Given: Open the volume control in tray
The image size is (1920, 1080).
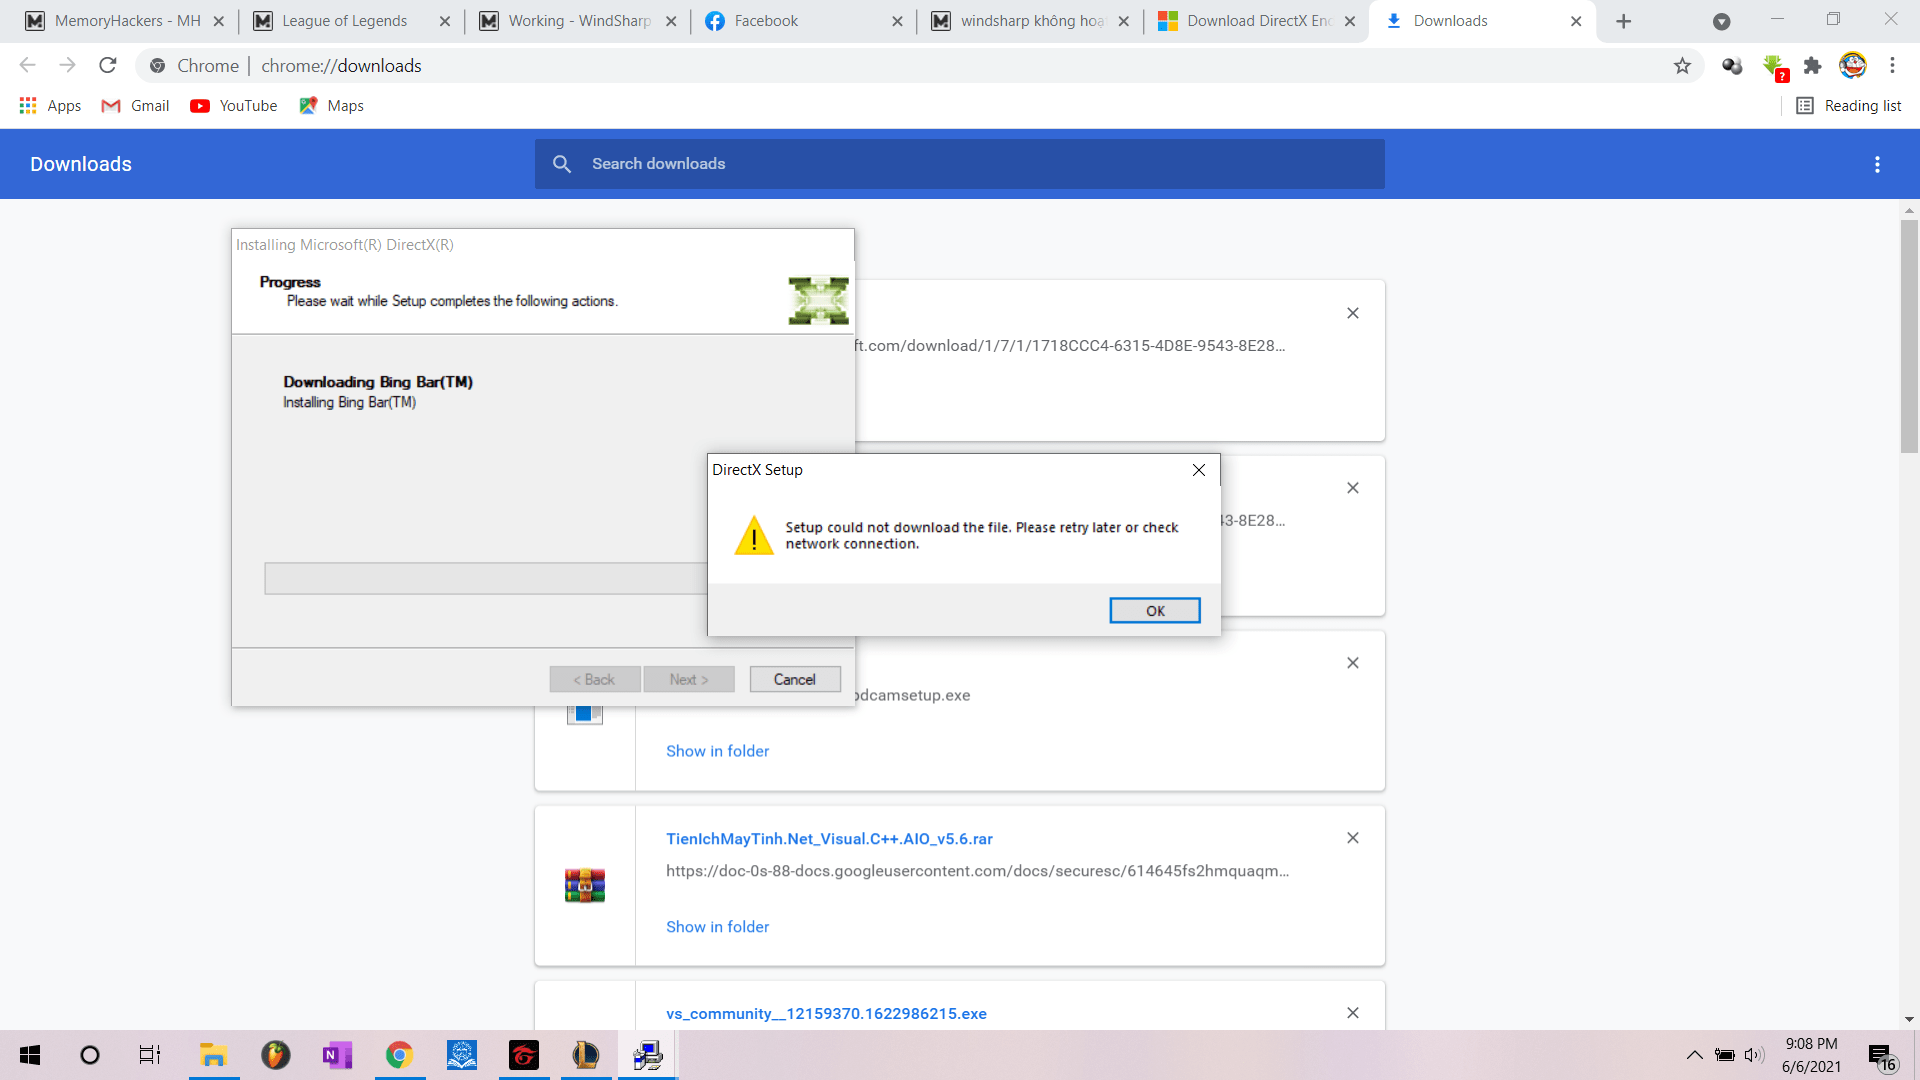Looking at the screenshot, I should (x=1754, y=1055).
